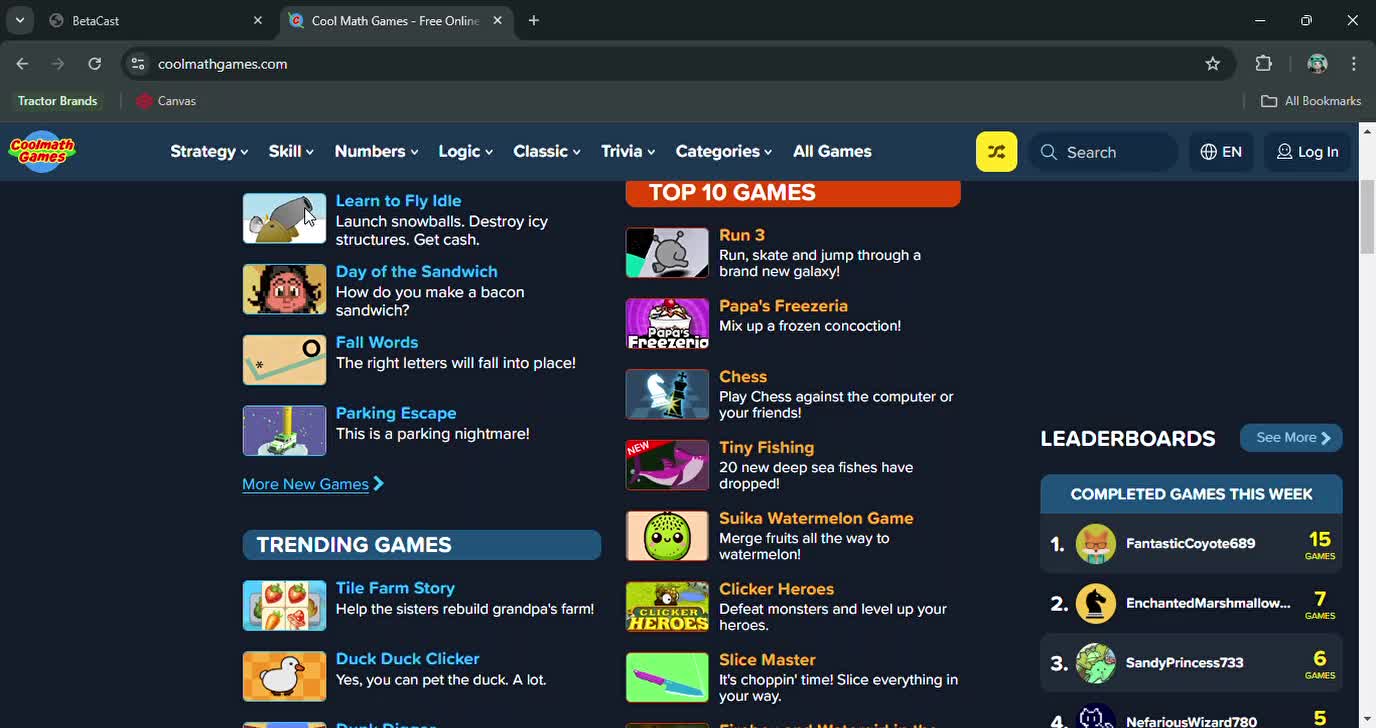
Task: Expand the Numbers menu
Action: pos(376,151)
